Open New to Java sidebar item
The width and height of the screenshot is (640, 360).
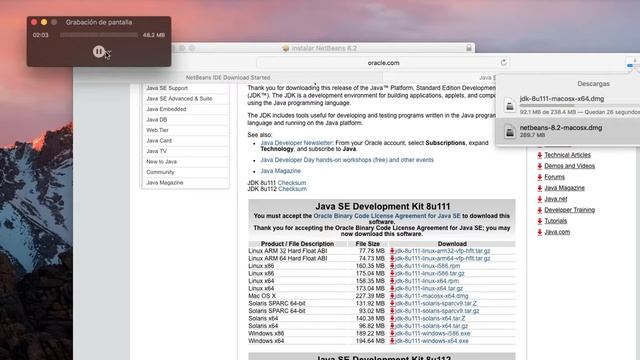click(x=162, y=162)
